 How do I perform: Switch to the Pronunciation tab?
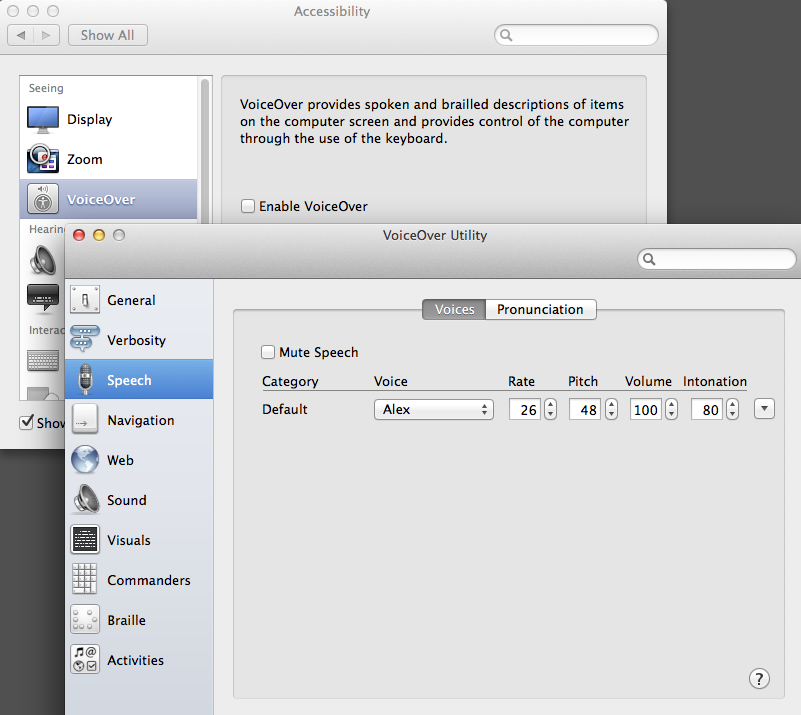click(x=540, y=309)
